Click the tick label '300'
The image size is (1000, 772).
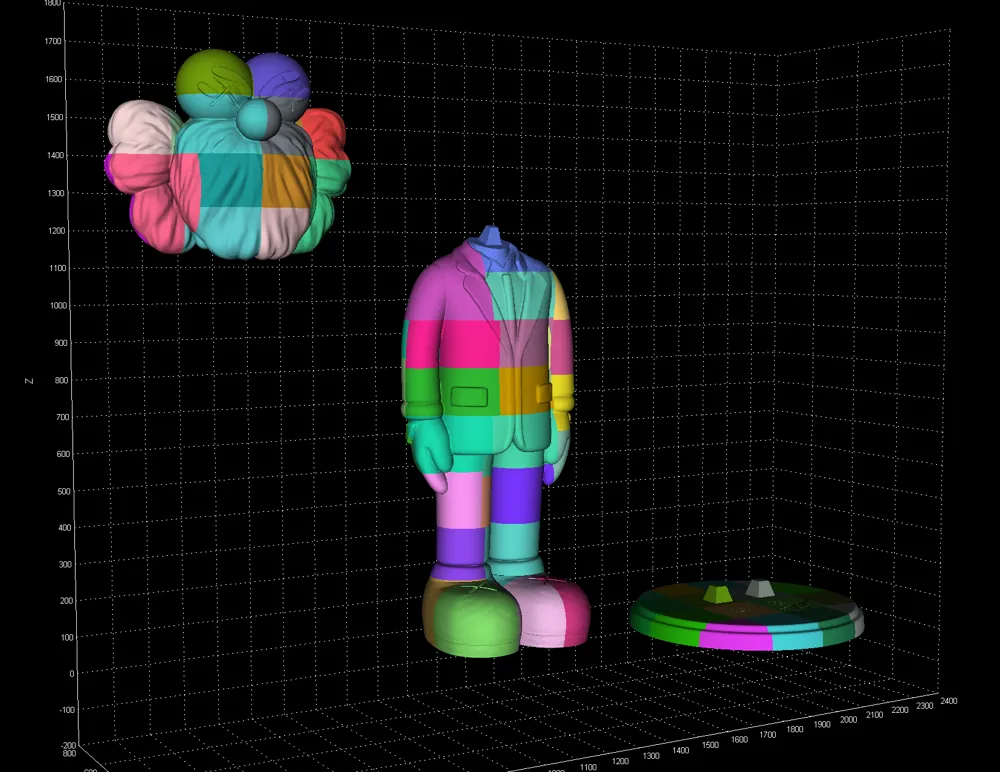pyautogui.click(x=66, y=564)
